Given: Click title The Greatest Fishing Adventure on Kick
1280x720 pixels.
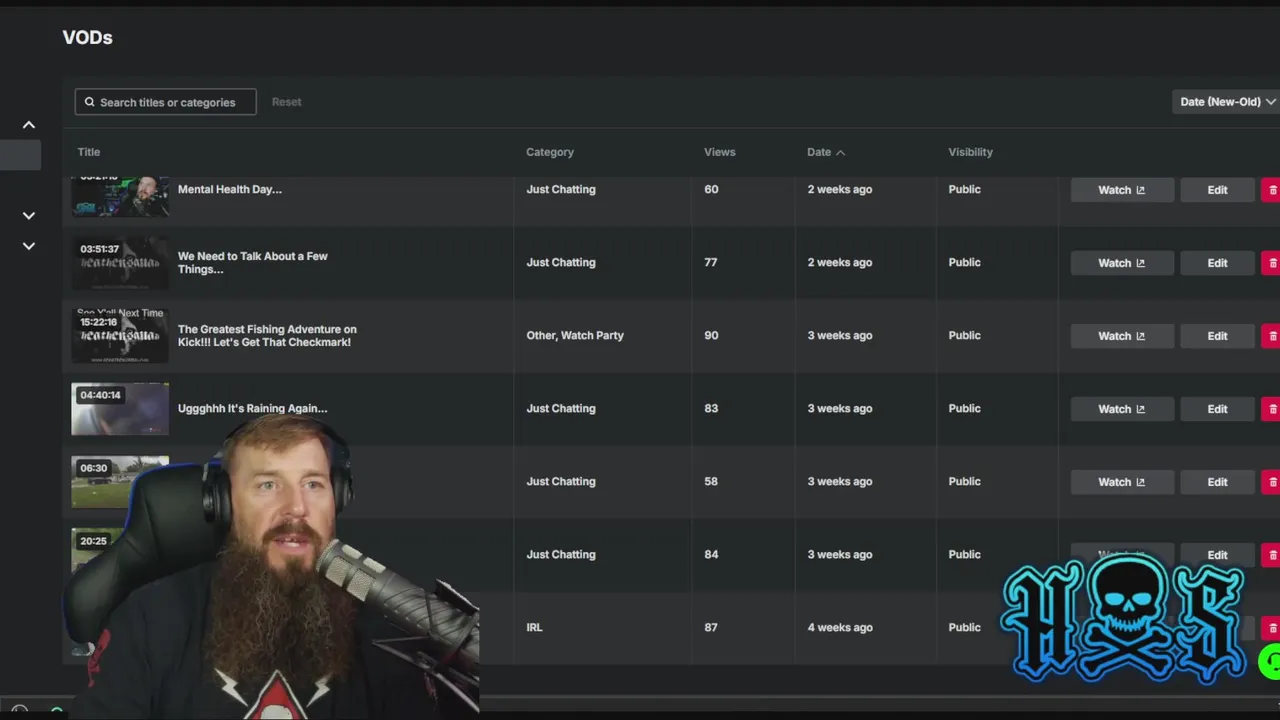Looking at the screenshot, I should [x=267, y=335].
